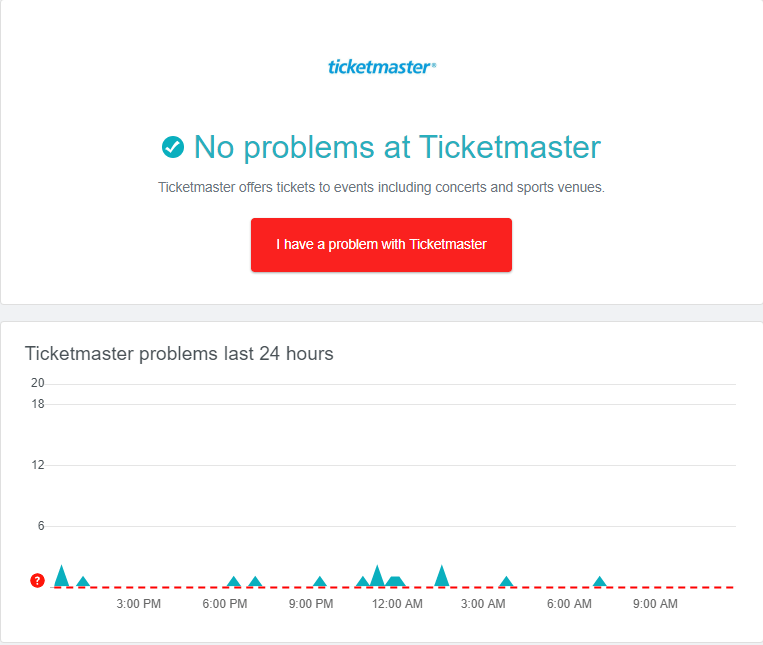Viewport: 763px width, 645px height.
Task: Click the 3:00 PM time axis label
Action: coord(139,604)
